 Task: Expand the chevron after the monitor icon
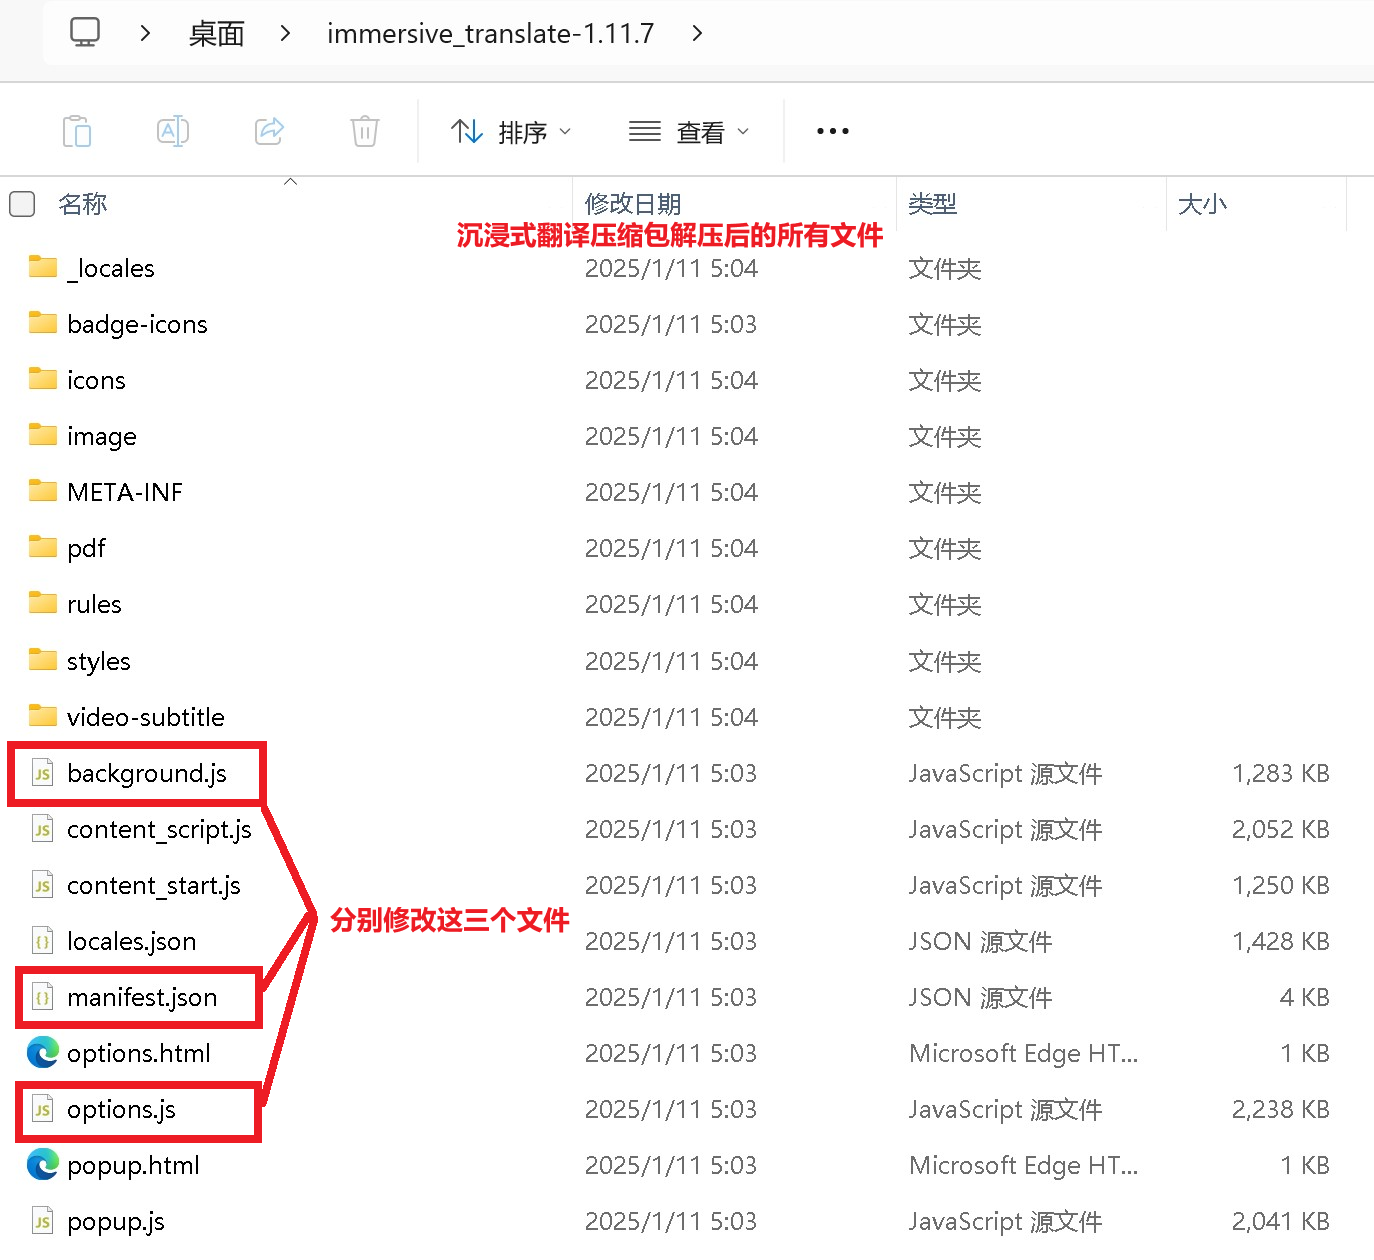pos(146,33)
